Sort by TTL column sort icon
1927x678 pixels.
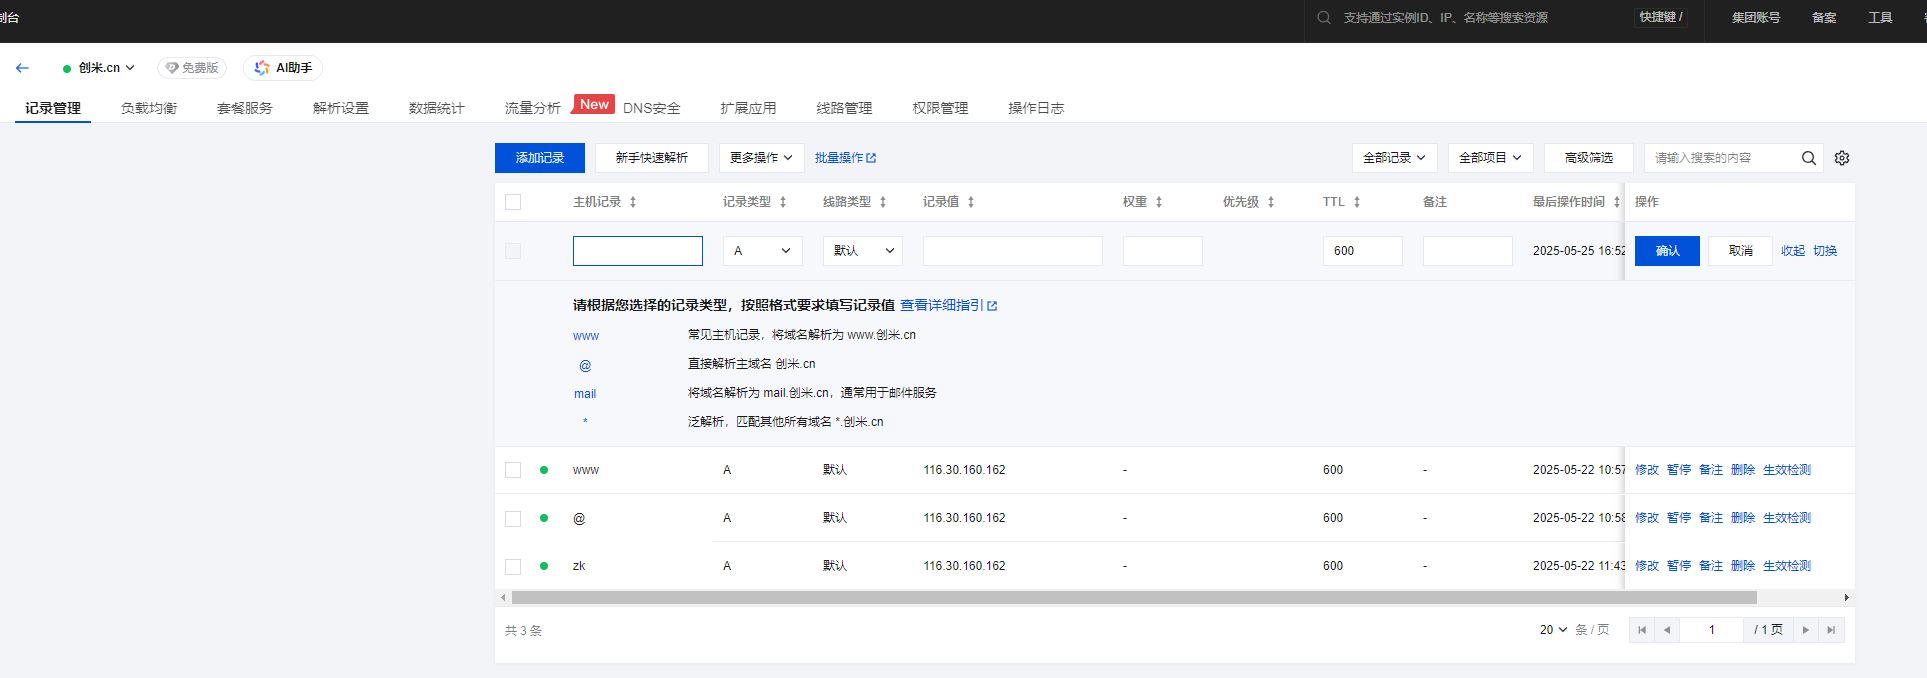(1357, 202)
